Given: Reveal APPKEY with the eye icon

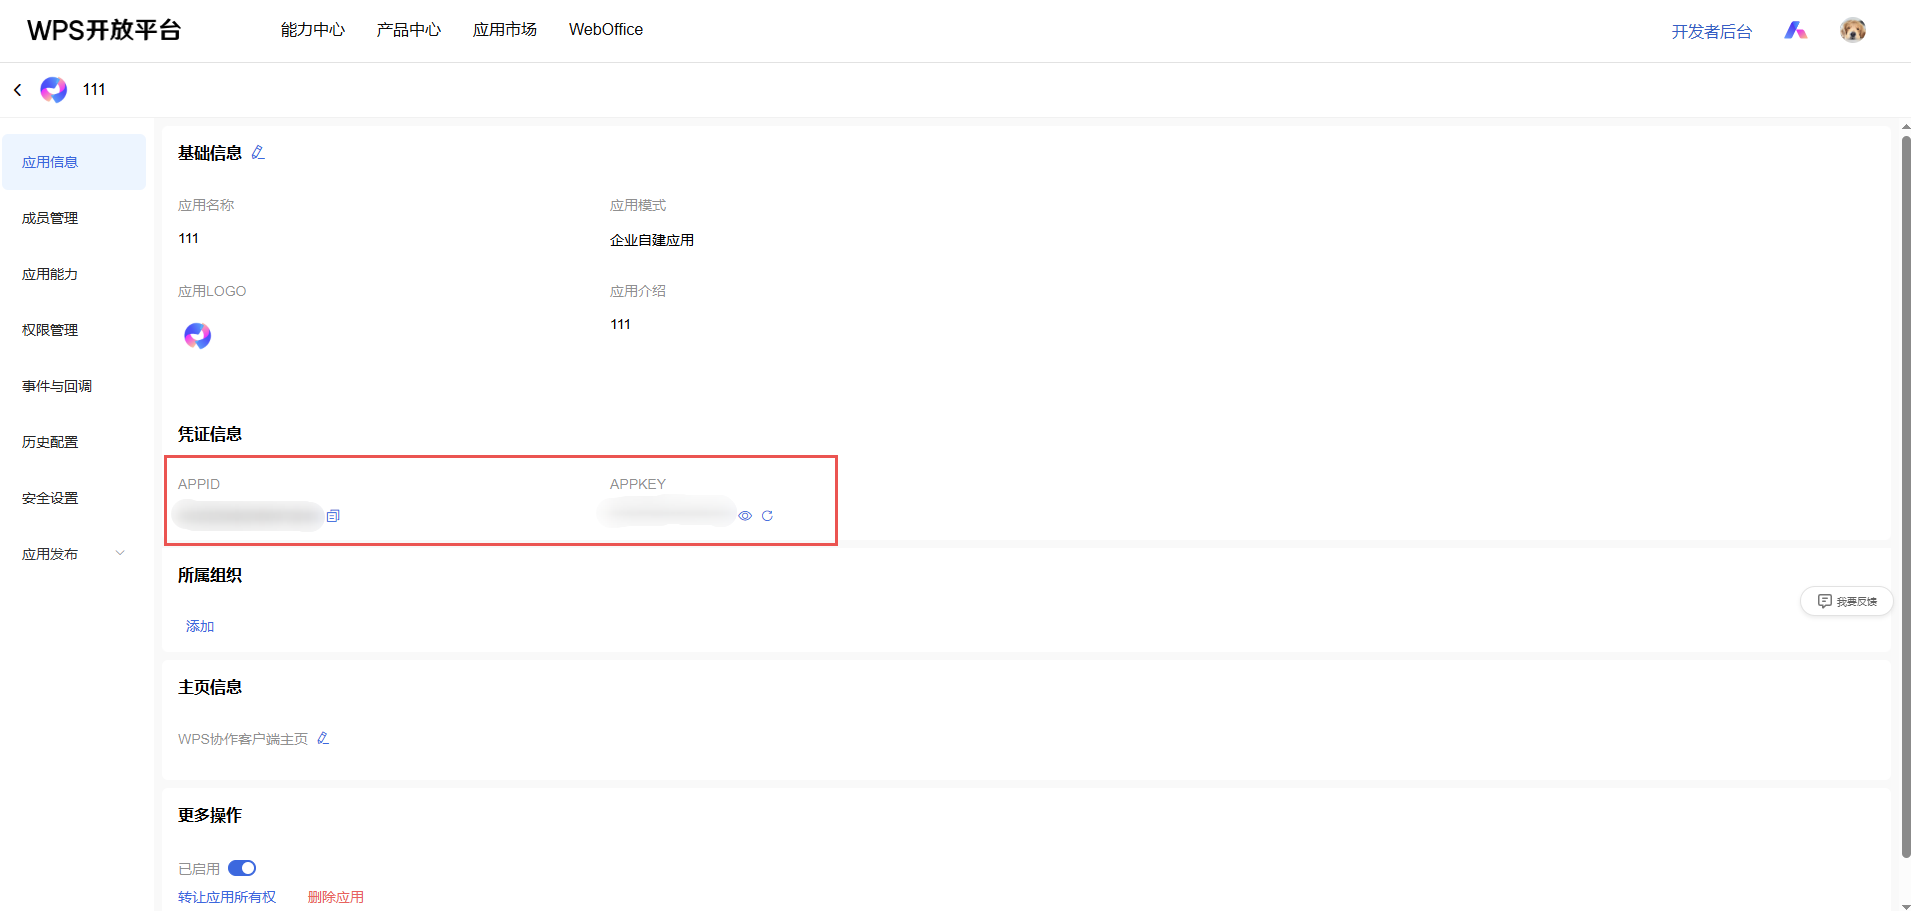Looking at the screenshot, I should tap(745, 516).
